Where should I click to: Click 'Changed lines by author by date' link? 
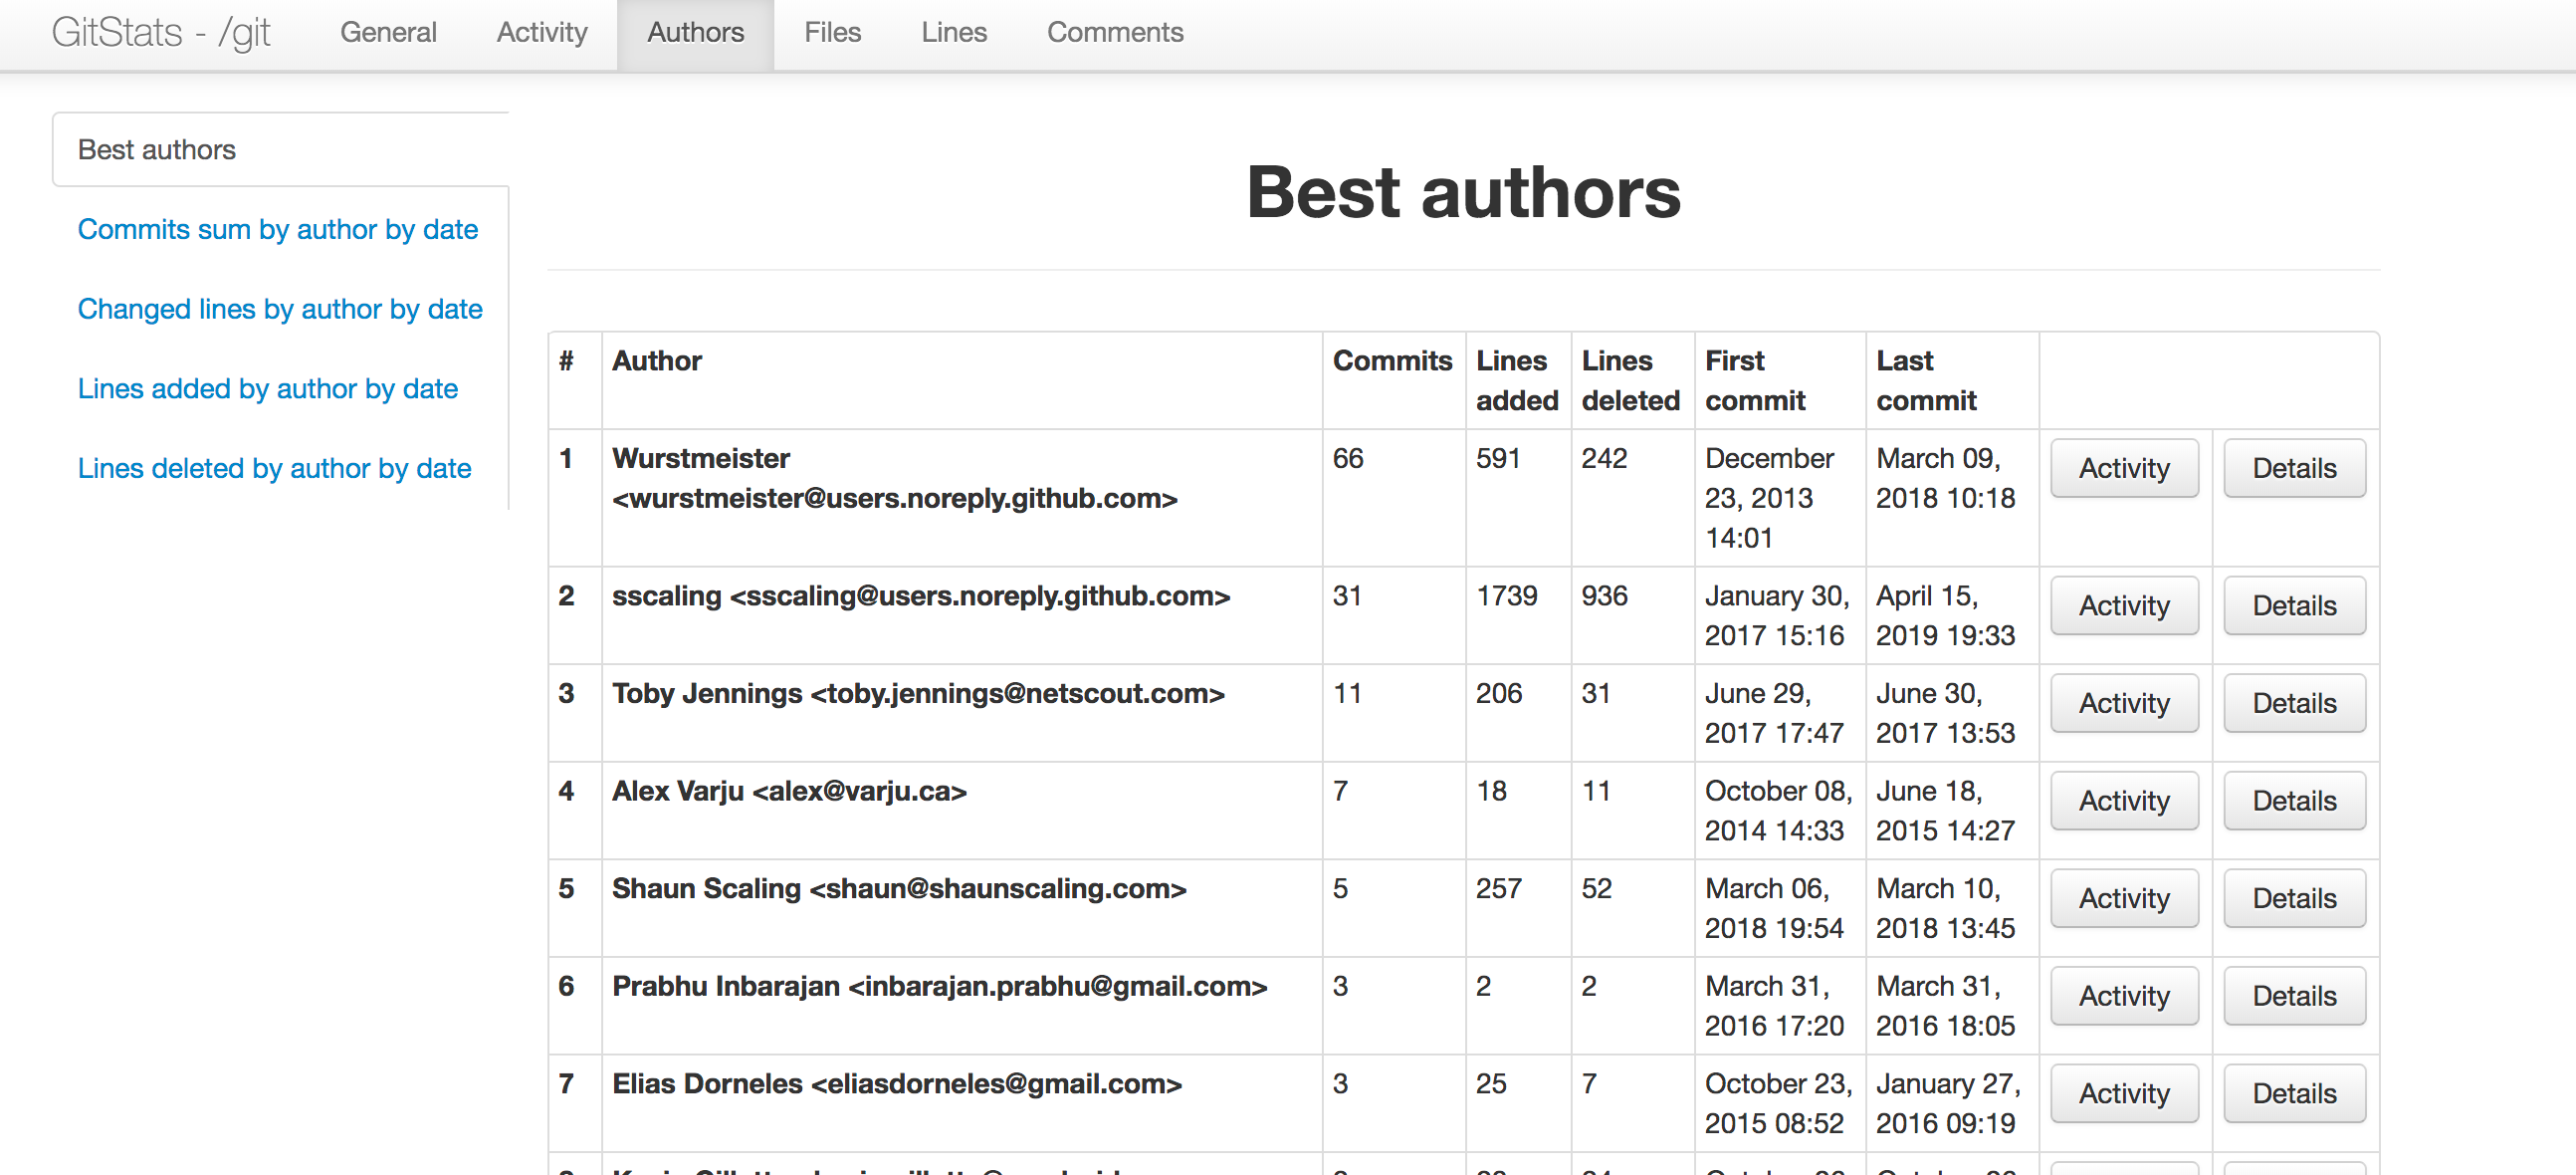click(281, 309)
